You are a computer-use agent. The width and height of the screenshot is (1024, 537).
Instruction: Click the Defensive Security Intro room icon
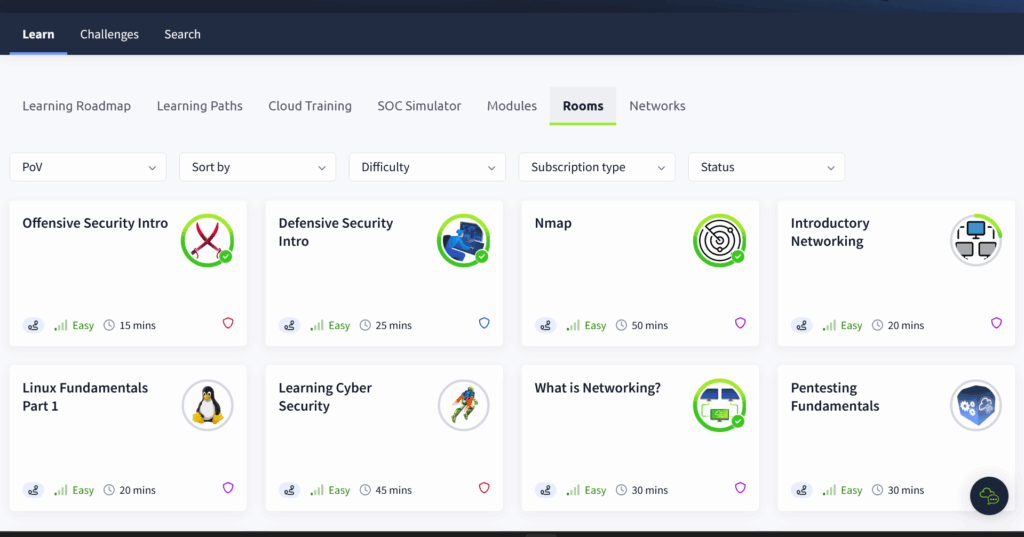[464, 240]
